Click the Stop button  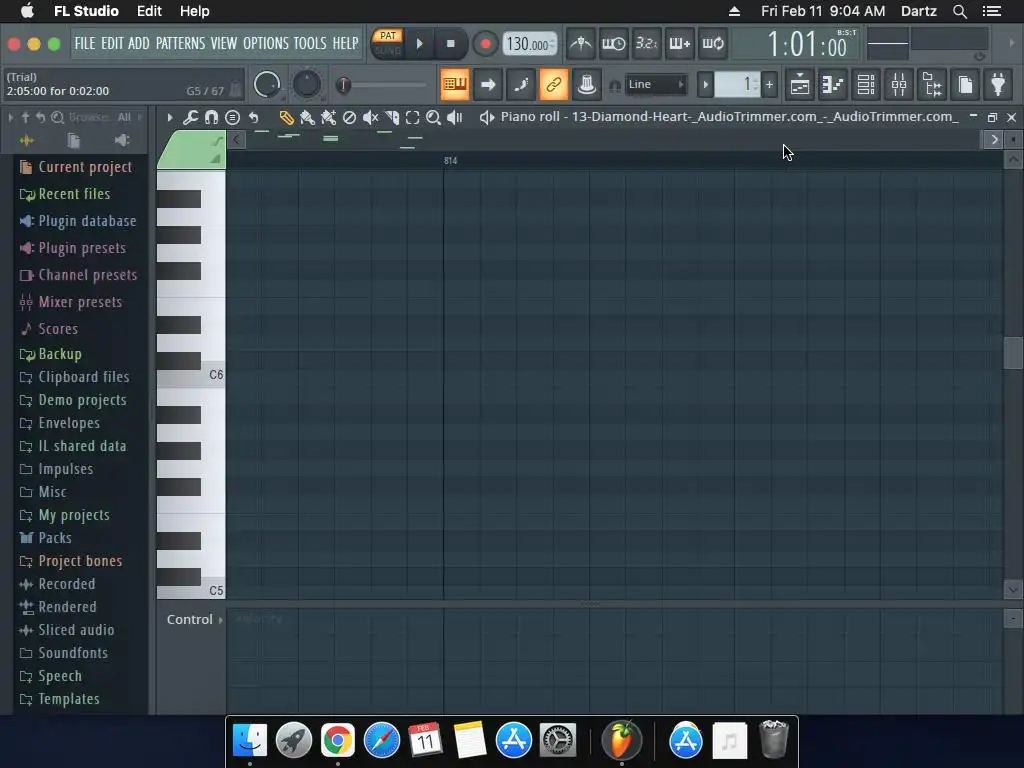pos(451,44)
